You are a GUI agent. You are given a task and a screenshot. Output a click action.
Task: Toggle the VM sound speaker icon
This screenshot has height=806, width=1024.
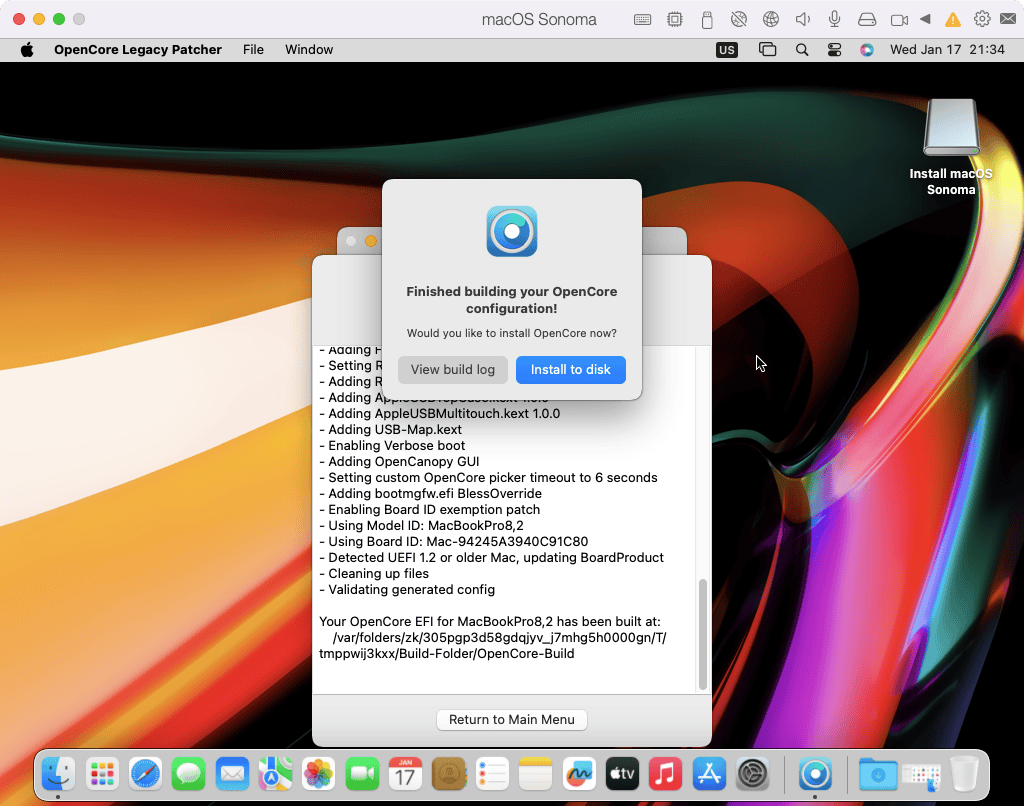(802, 19)
